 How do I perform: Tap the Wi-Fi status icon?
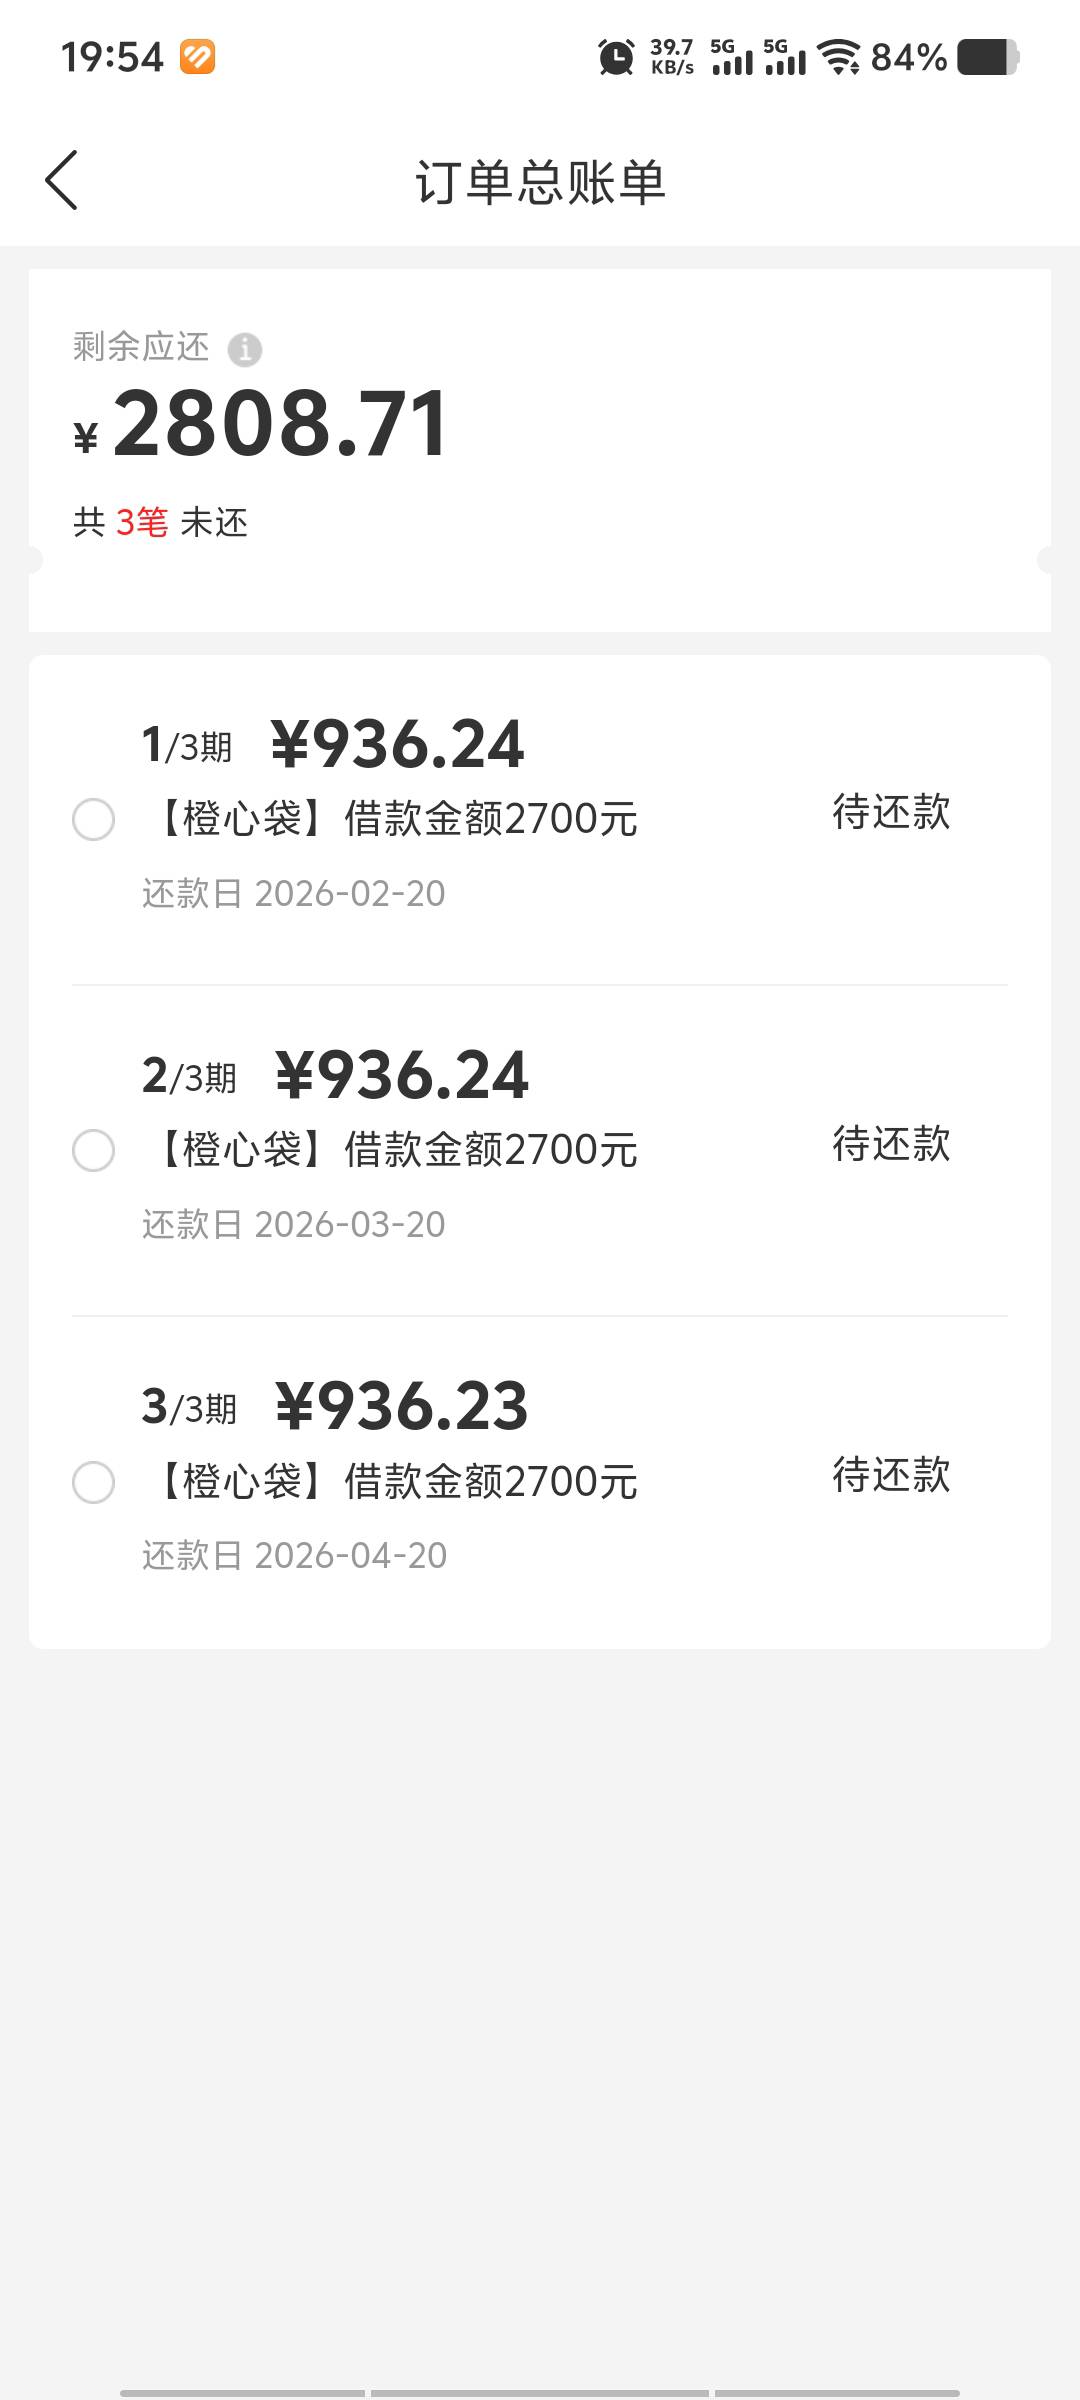click(x=838, y=57)
